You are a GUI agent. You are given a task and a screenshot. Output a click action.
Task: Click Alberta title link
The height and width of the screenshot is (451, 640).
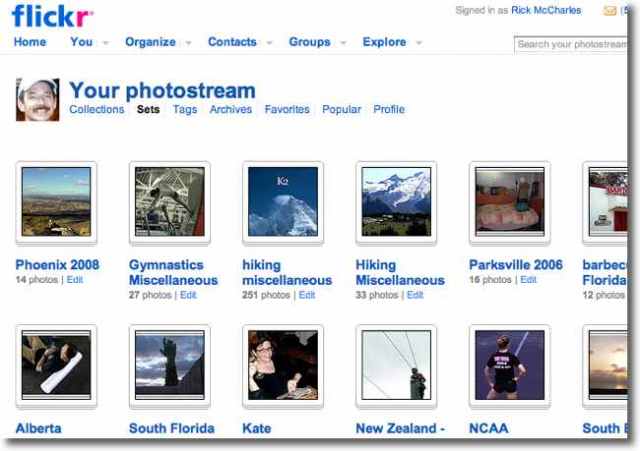38,428
